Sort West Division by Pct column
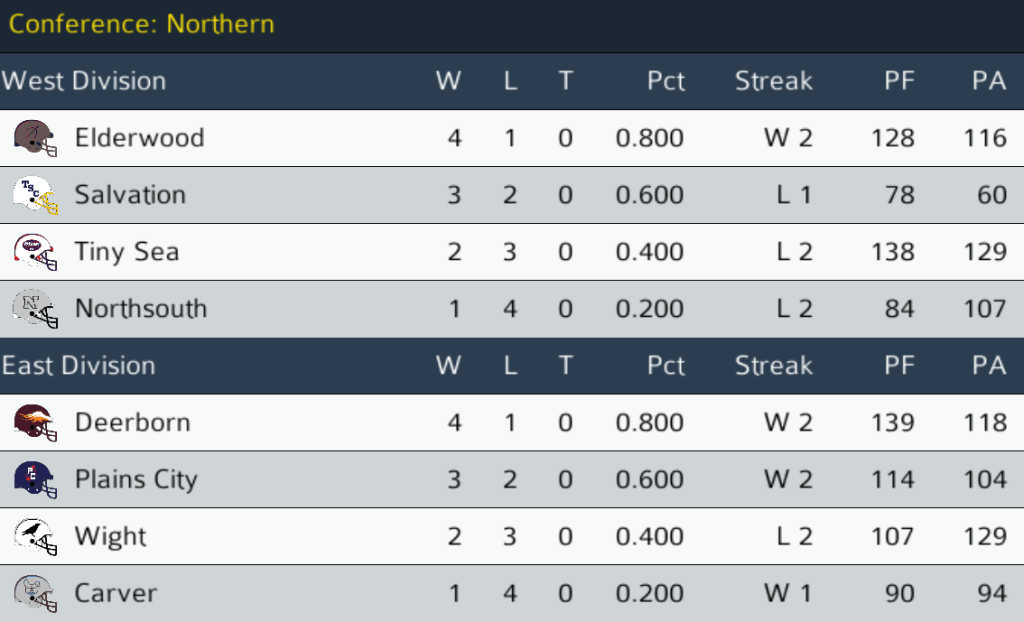1024x622 pixels. [x=665, y=81]
